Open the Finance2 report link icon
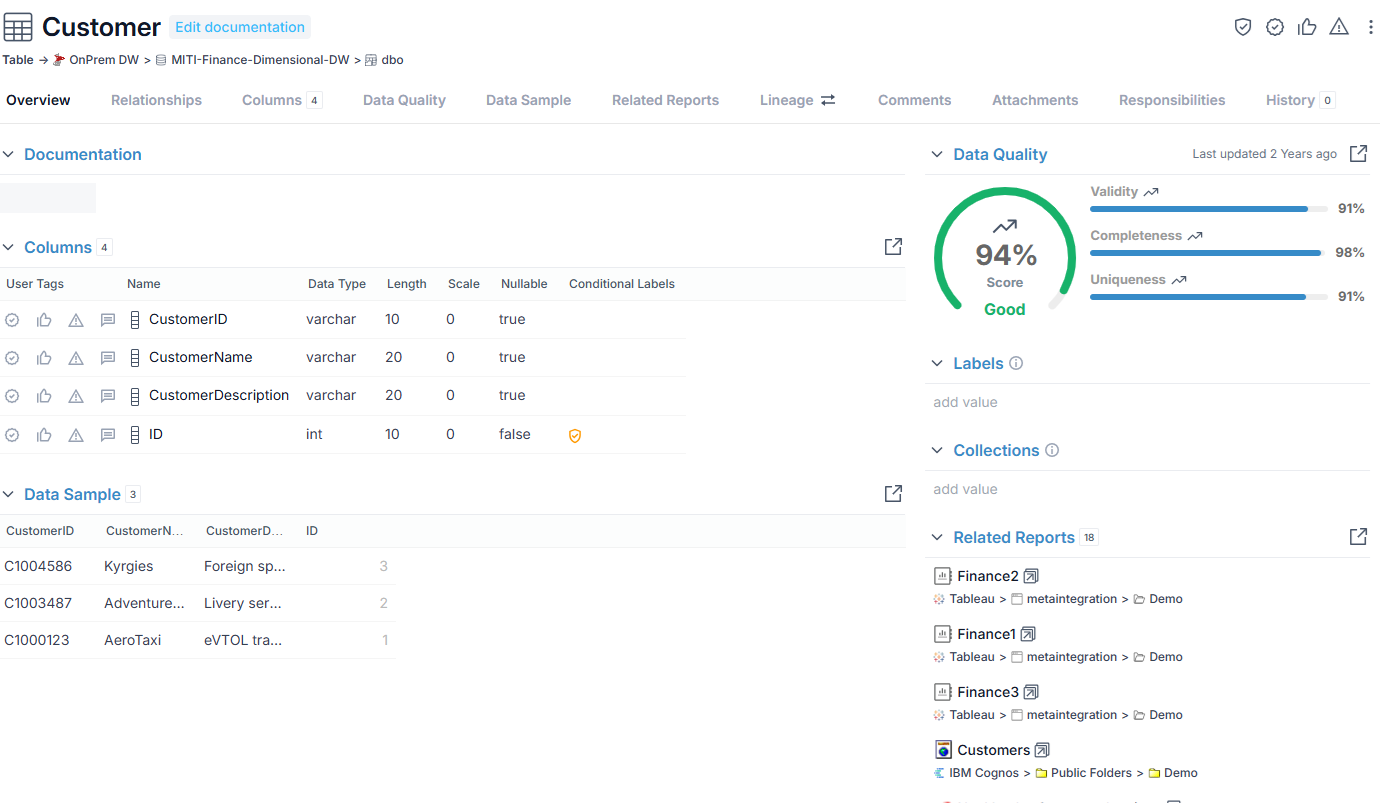The height and width of the screenshot is (803, 1380). coord(1031,576)
